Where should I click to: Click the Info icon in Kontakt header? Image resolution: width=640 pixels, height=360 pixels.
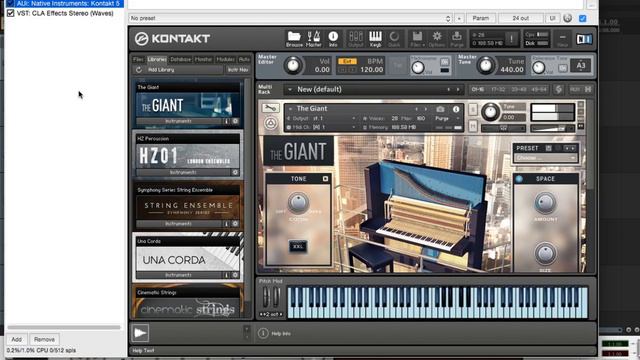[333, 39]
